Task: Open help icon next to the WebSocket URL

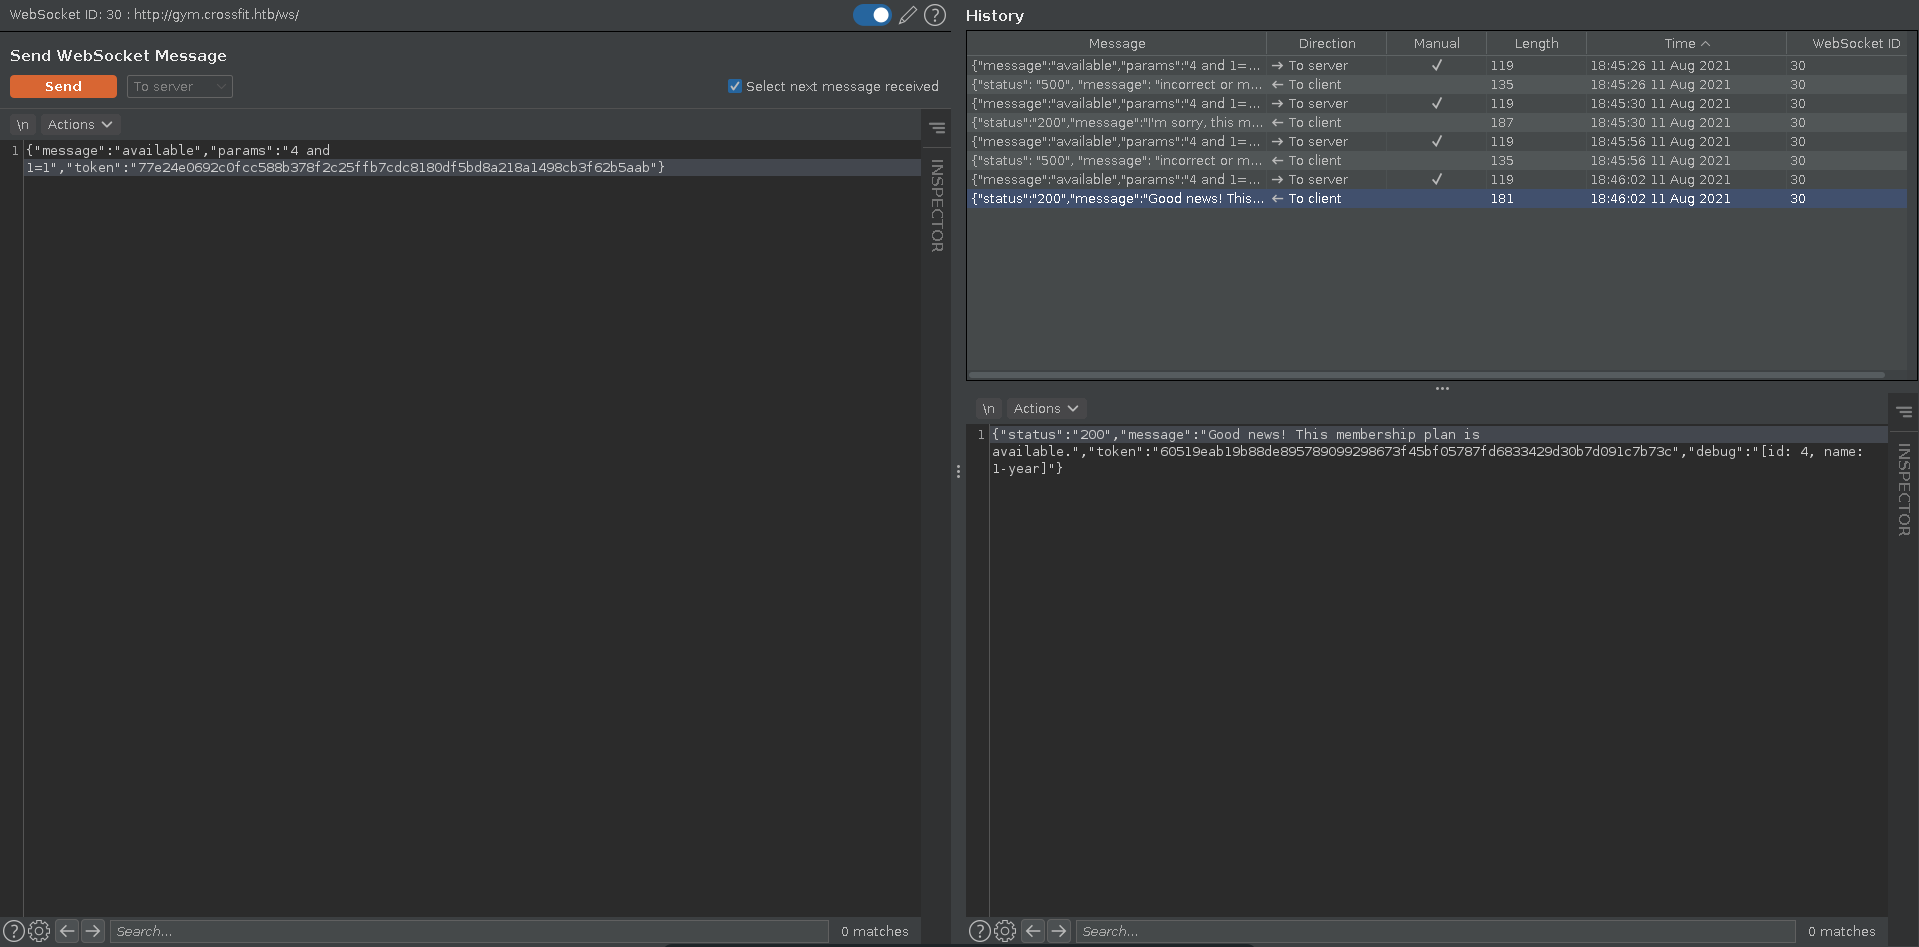Action: coord(935,15)
